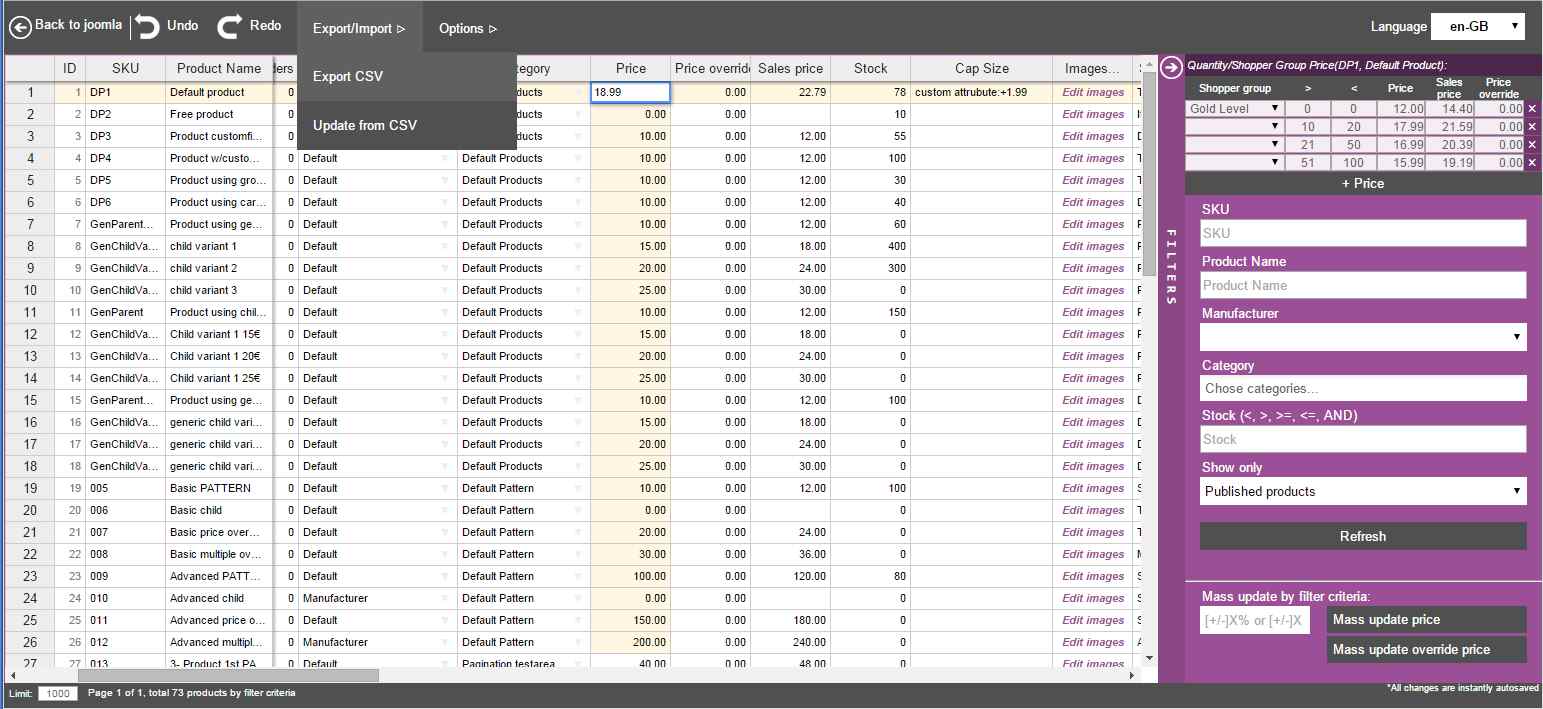Click the Undo arrow icon
This screenshot has width=1543, height=709.
coord(147,27)
